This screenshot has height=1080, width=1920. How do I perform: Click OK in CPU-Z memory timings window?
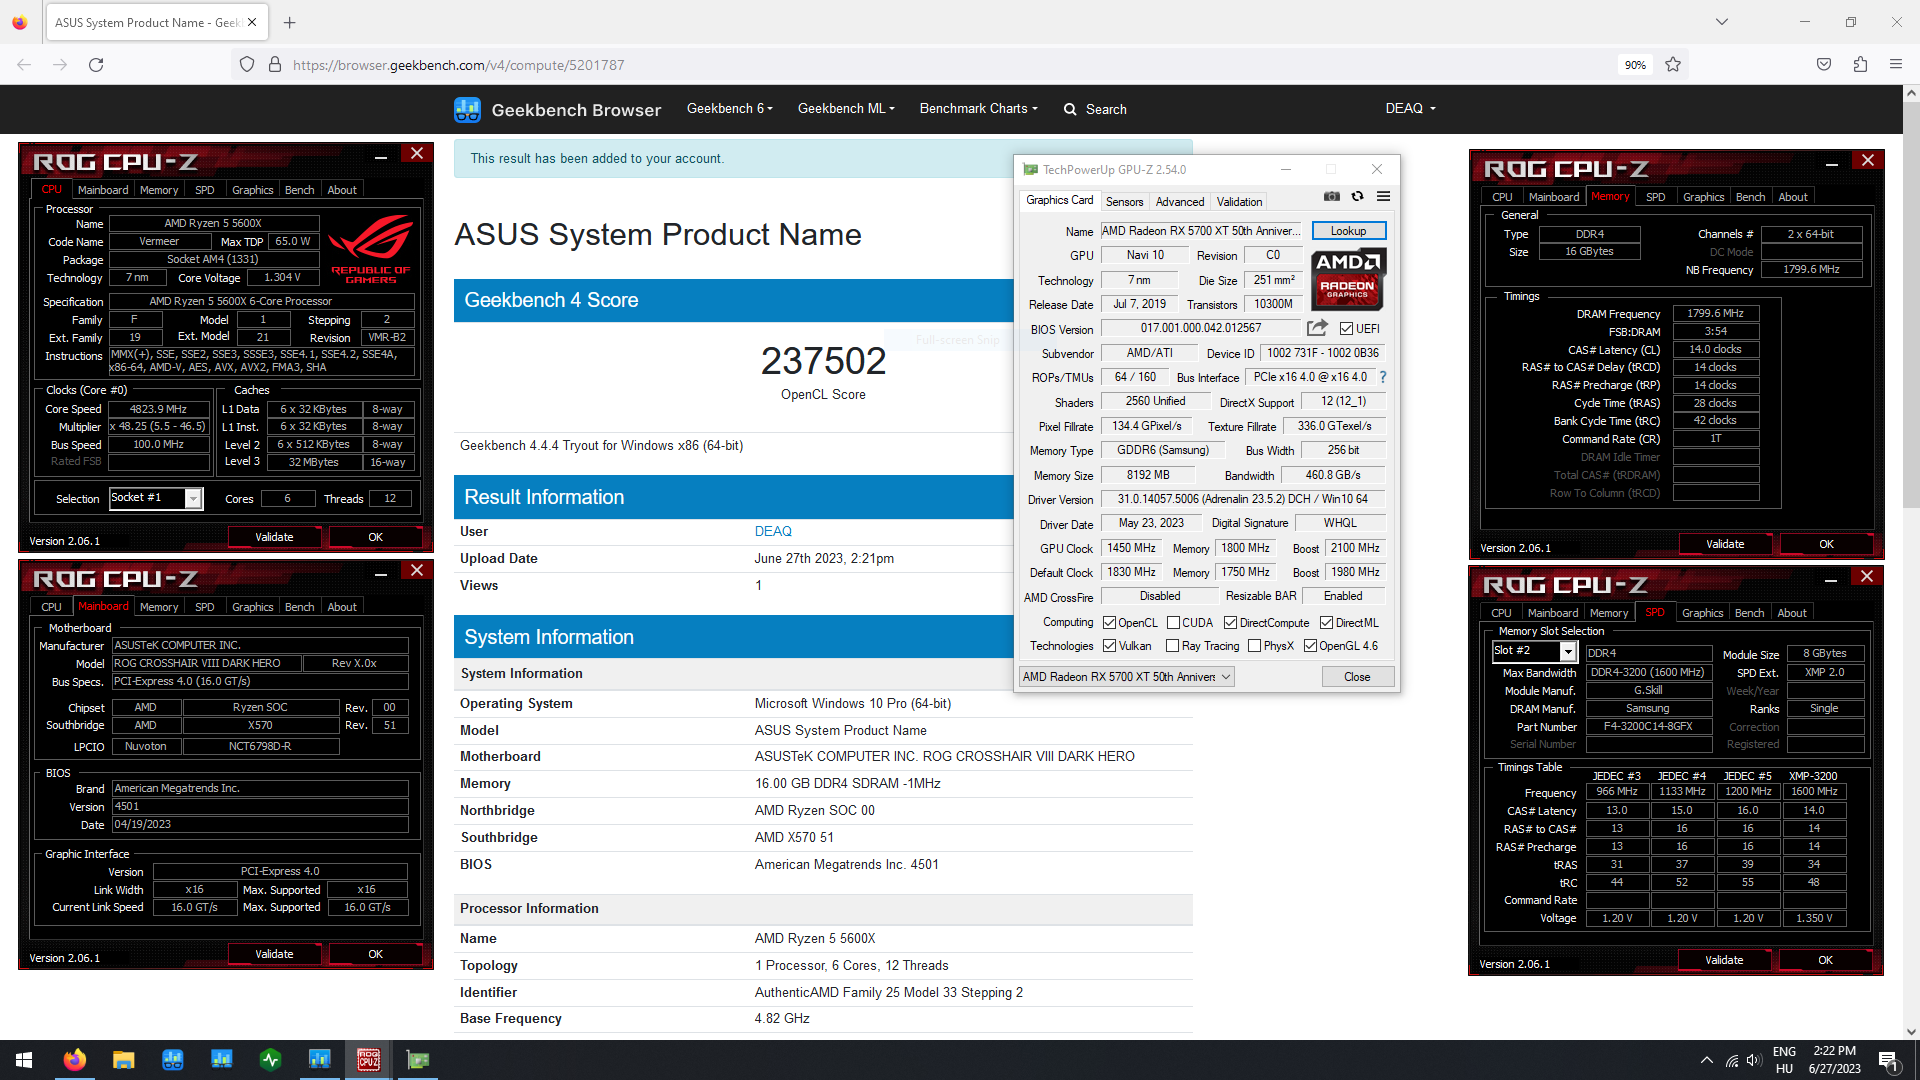(1826, 544)
